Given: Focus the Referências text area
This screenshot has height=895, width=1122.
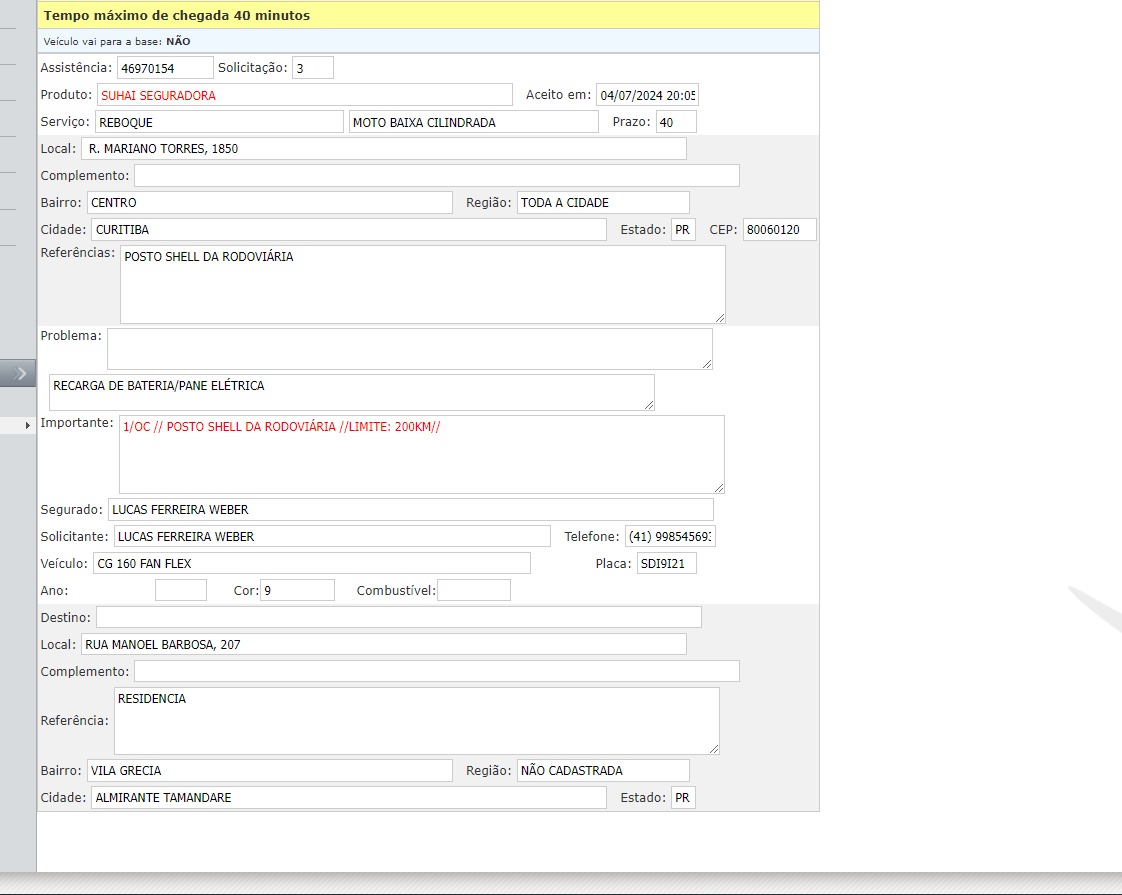Looking at the screenshot, I should [x=422, y=284].
